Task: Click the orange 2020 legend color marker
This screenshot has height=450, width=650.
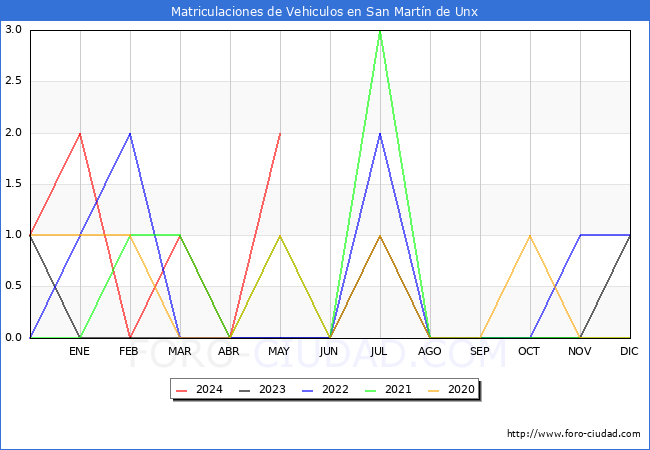Action: tap(434, 390)
